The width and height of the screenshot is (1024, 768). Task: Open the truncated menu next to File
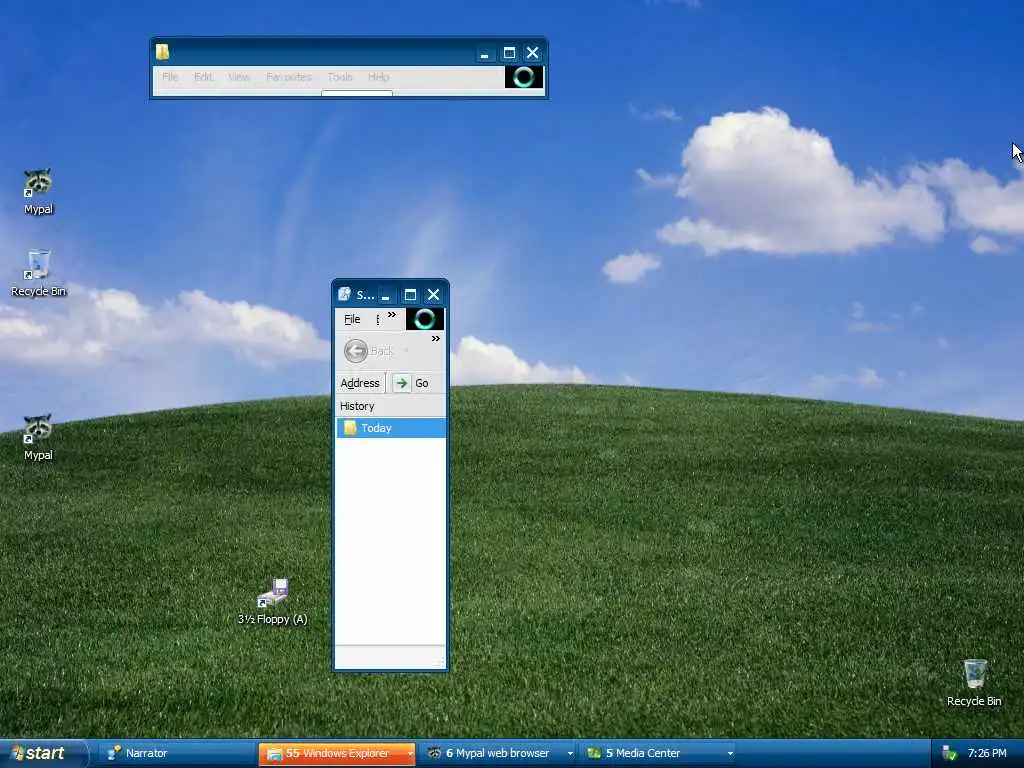377,319
